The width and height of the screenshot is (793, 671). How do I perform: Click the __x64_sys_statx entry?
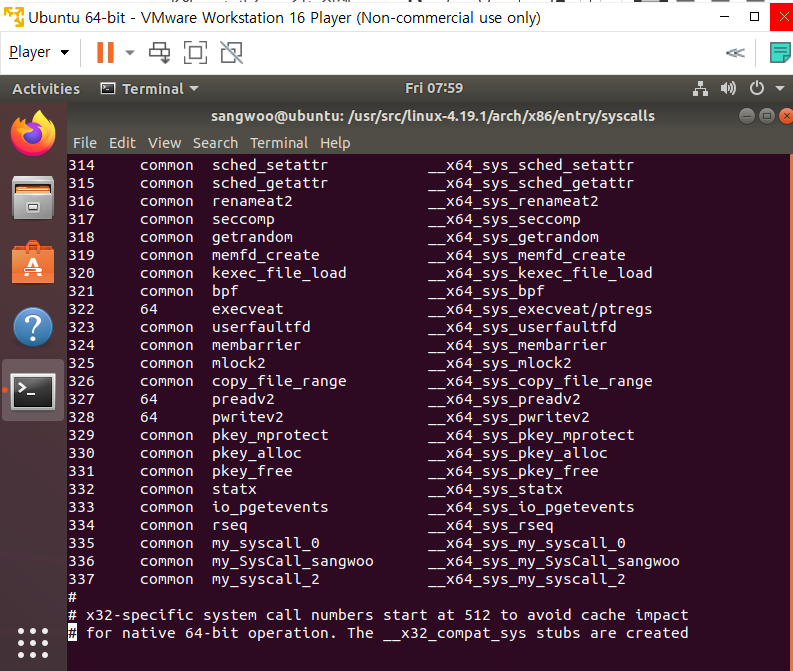pyautogui.click(x=495, y=489)
